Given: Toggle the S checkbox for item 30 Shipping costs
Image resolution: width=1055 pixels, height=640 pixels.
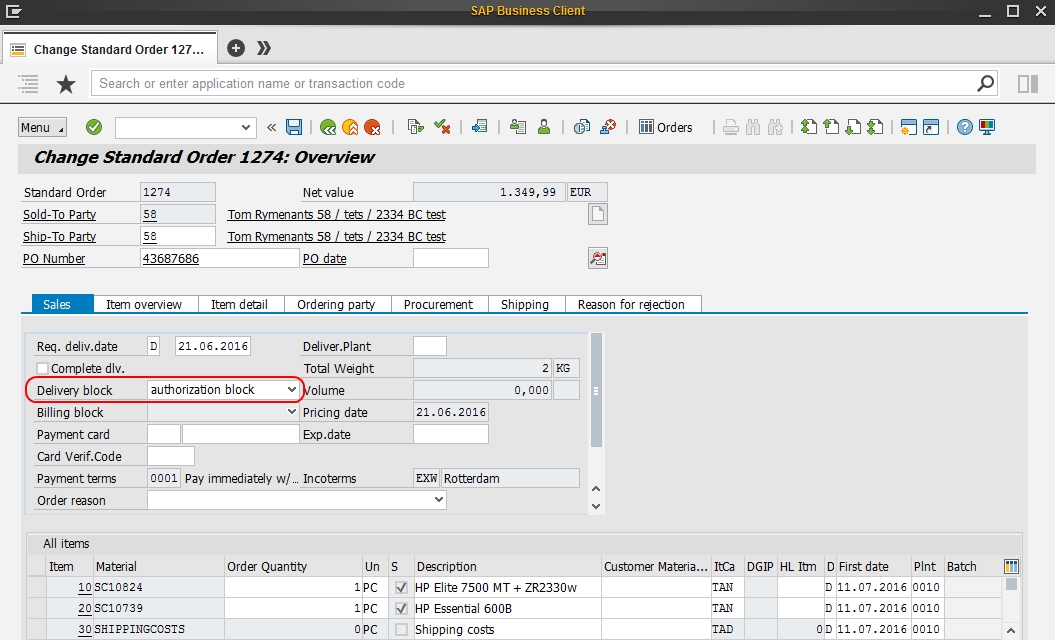Looking at the screenshot, I should 402,629.
